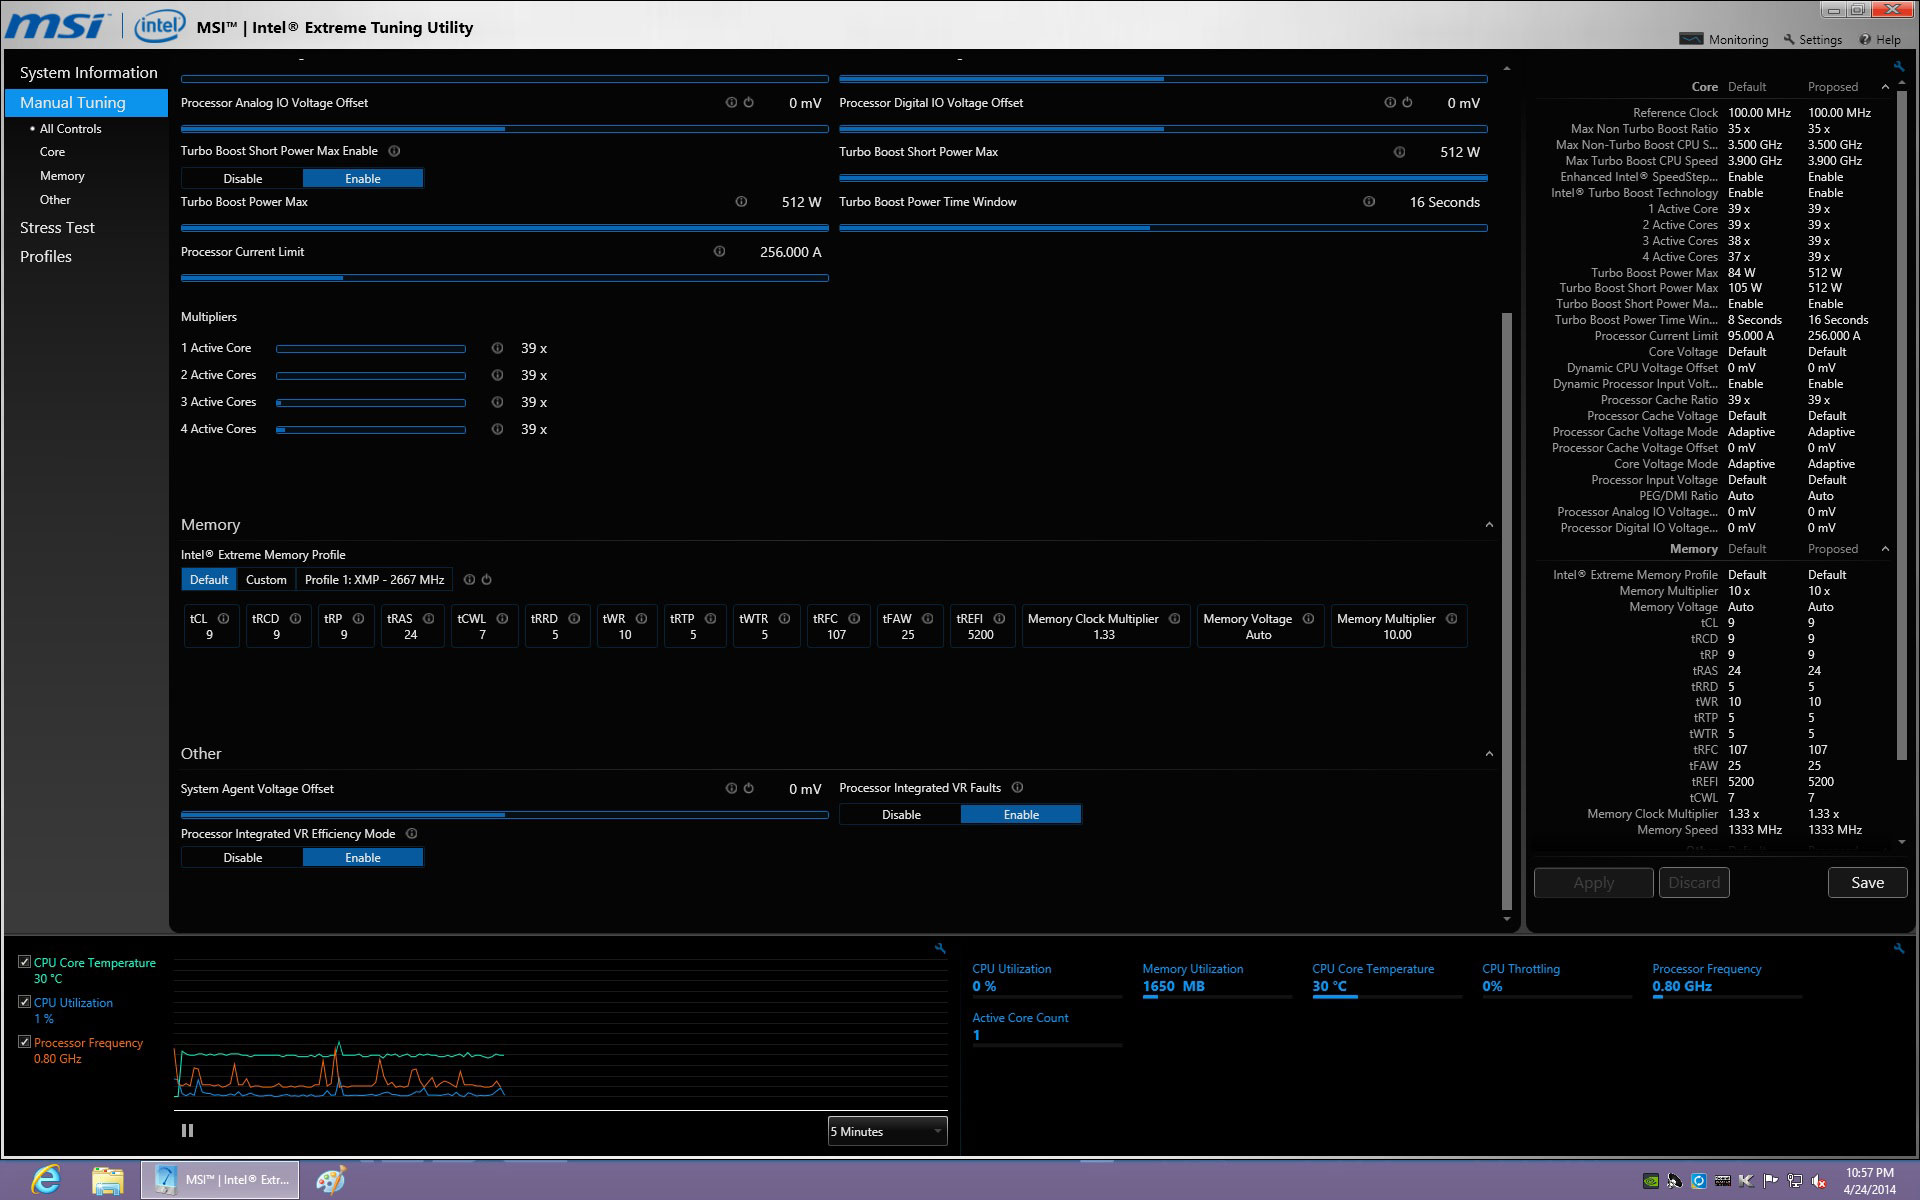Image resolution: width=1920 pixels, height=1200 pixels.
Task: Adjust 1 Active Core multiplier slider
Action: (x=371, y=349)
